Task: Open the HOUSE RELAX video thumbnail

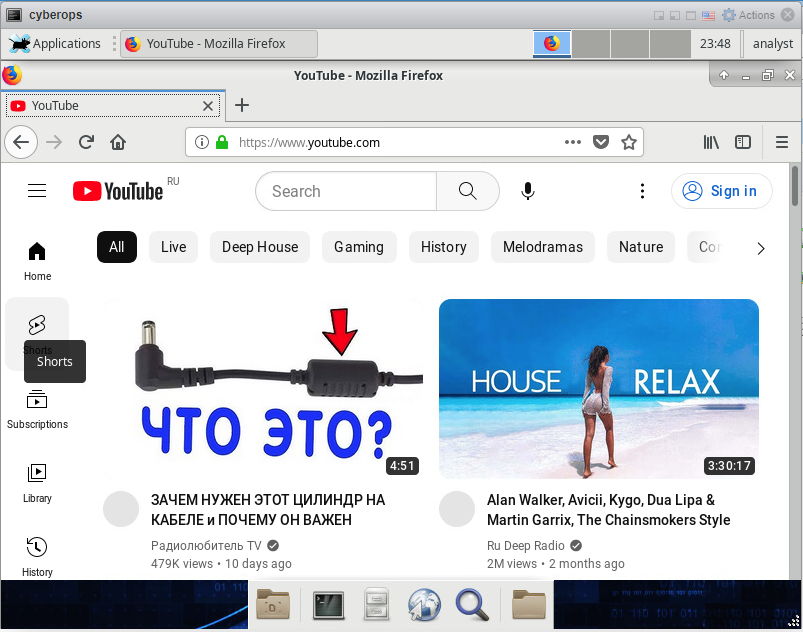Action: click(x=599, y=389)
